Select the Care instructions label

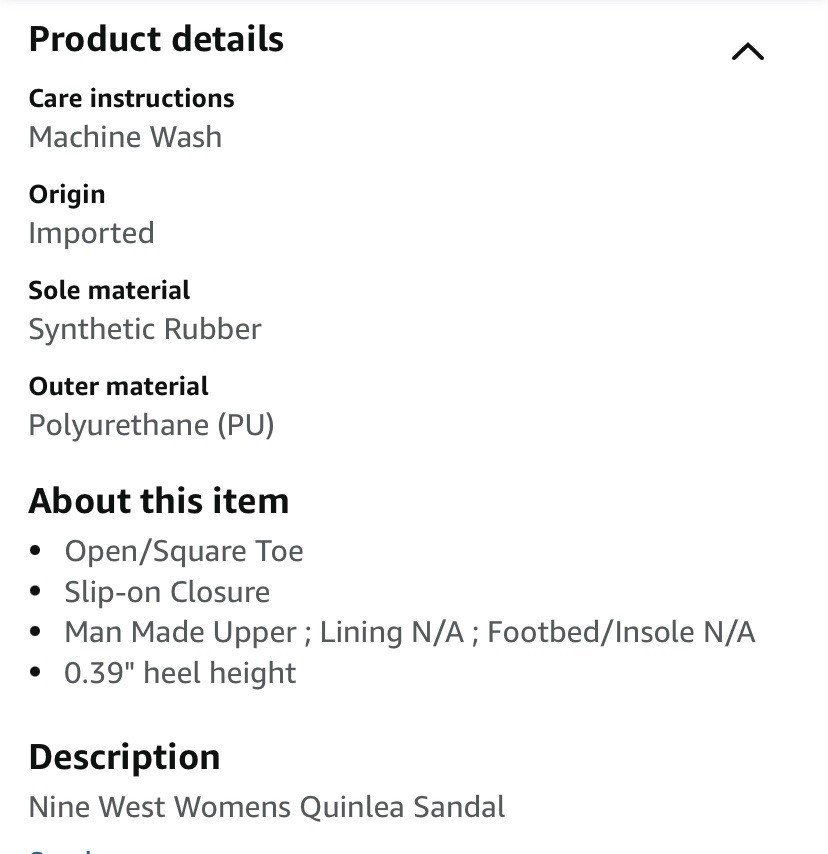tap(131, 99)
